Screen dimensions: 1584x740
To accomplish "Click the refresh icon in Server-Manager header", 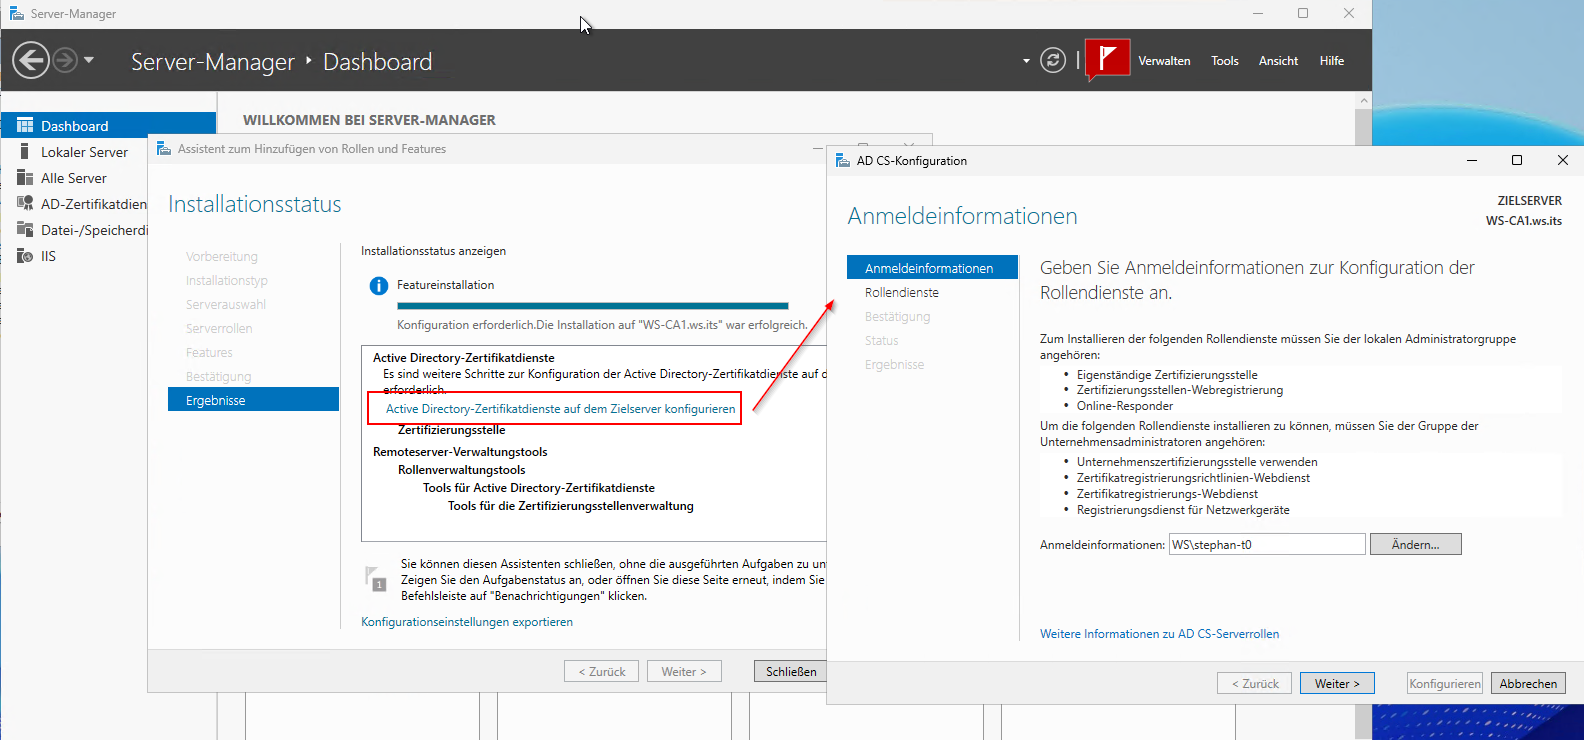I will tap(1053, 60).
